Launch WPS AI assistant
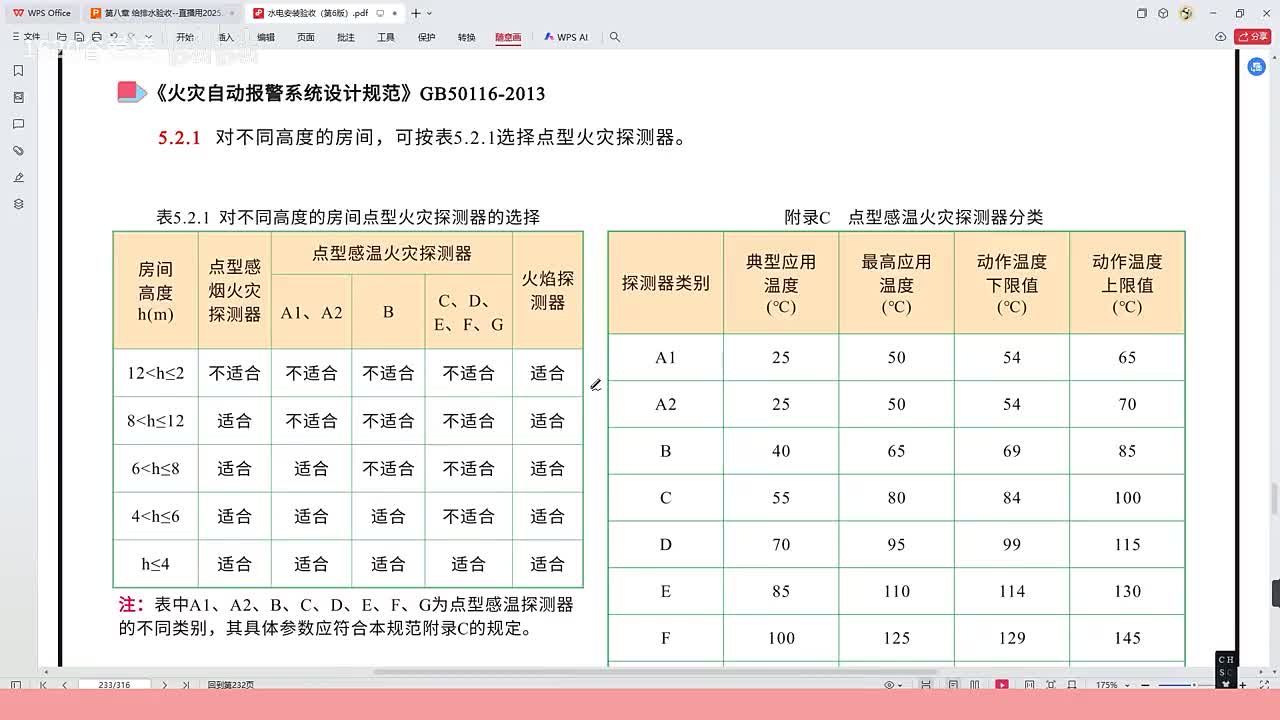The width and height of the screenshot is (1280, 720). [x=566, y=37]
